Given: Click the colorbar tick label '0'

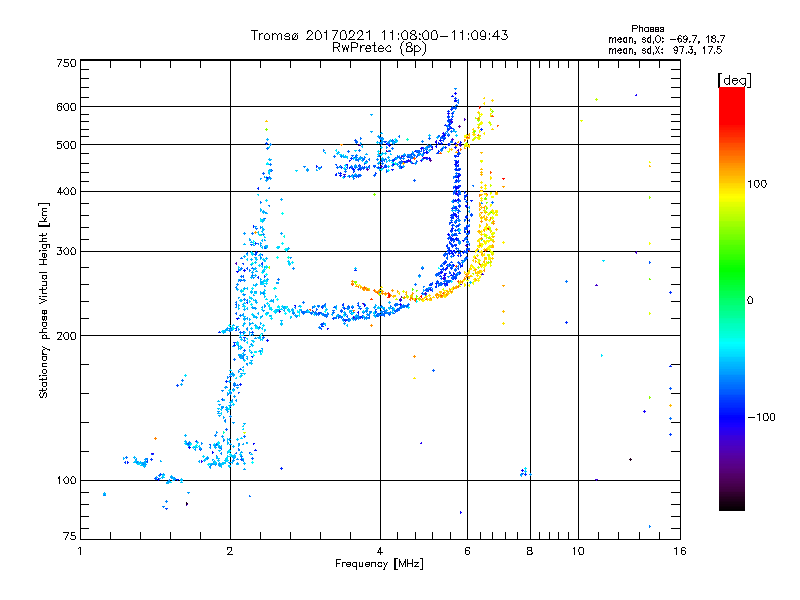Looking at the screenshot, I should click(x=750, y=300).
